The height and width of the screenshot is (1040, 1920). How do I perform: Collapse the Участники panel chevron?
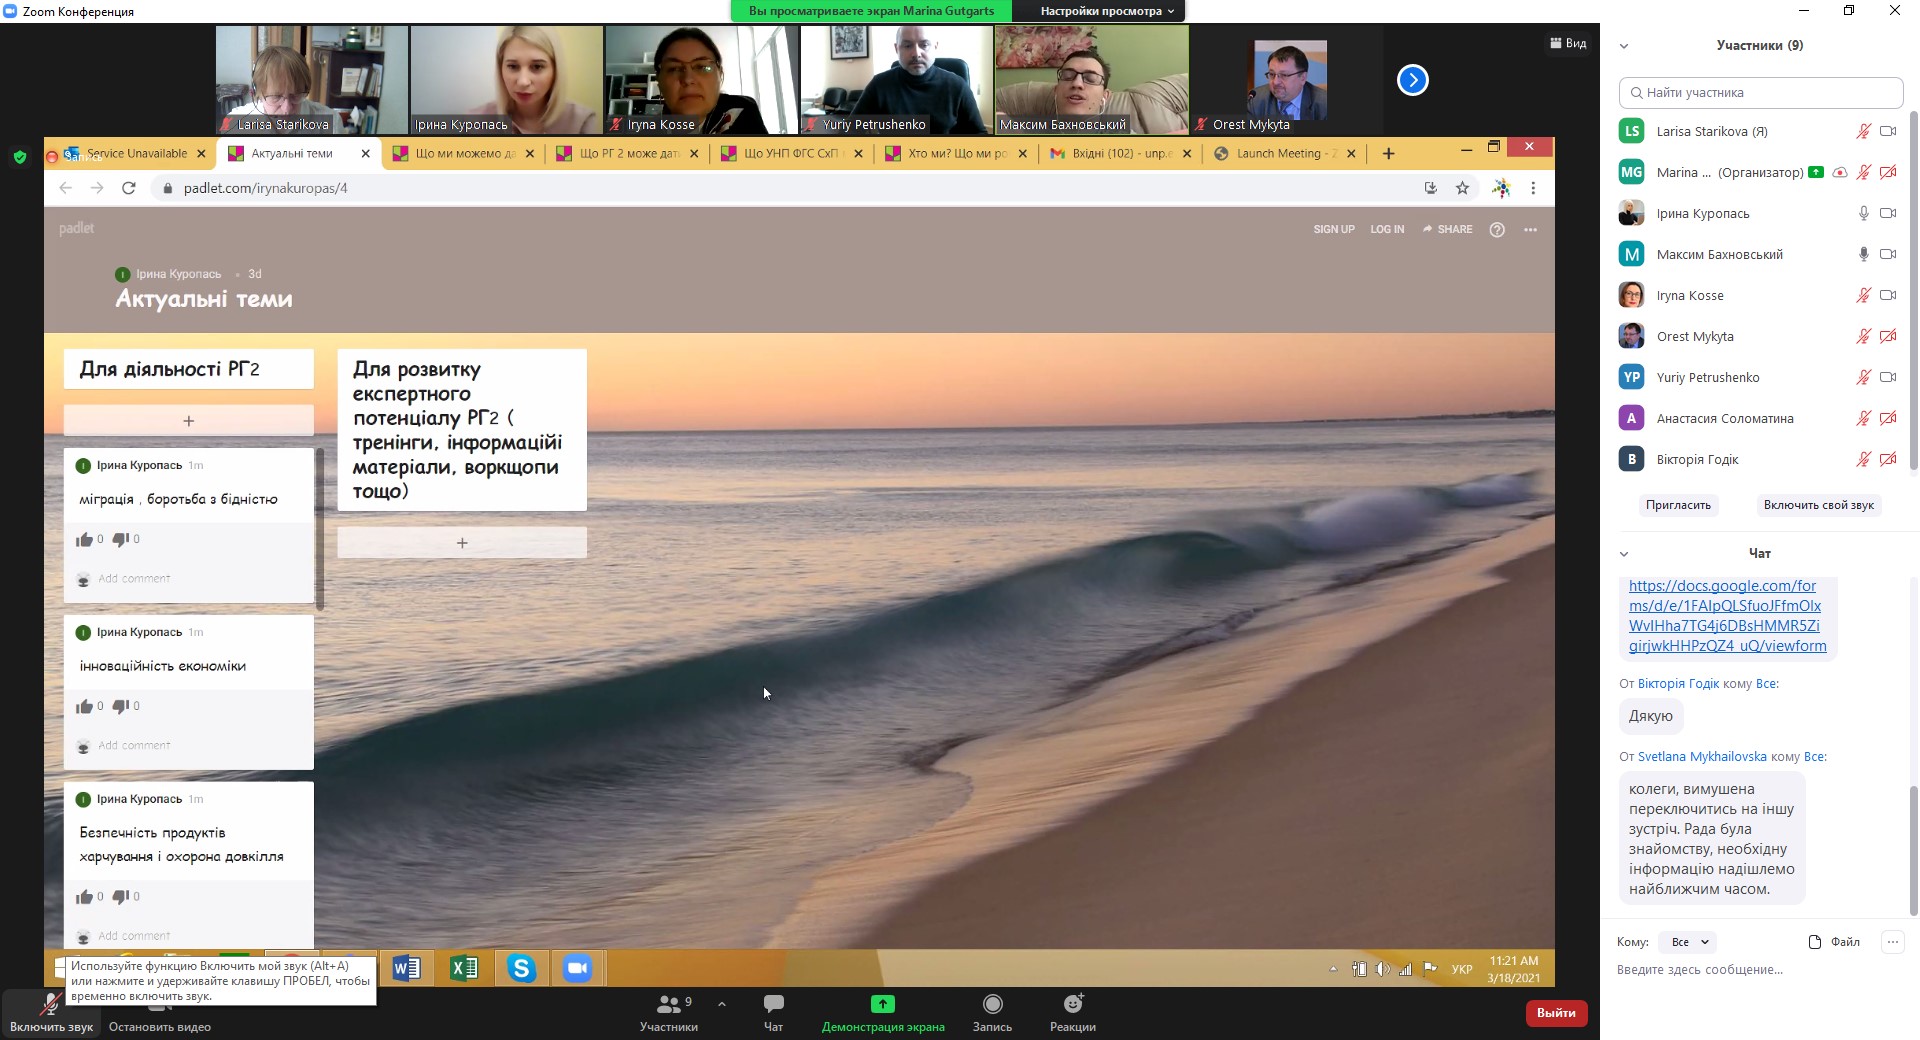pyautogui.click(x=1624, y=46)
